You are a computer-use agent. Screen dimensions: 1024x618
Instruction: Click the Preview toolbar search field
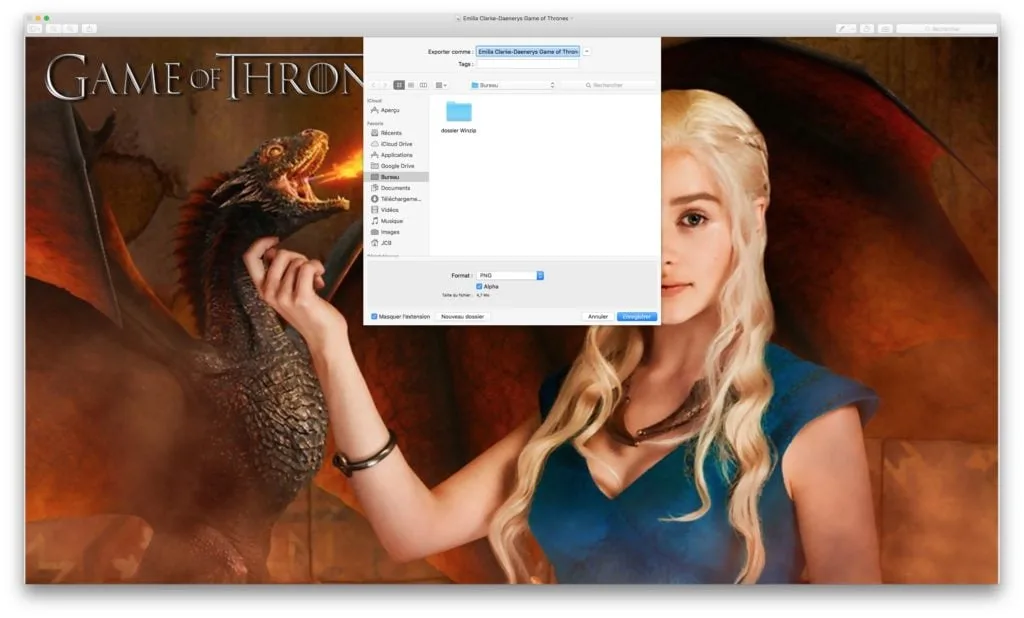click(946, 29)
